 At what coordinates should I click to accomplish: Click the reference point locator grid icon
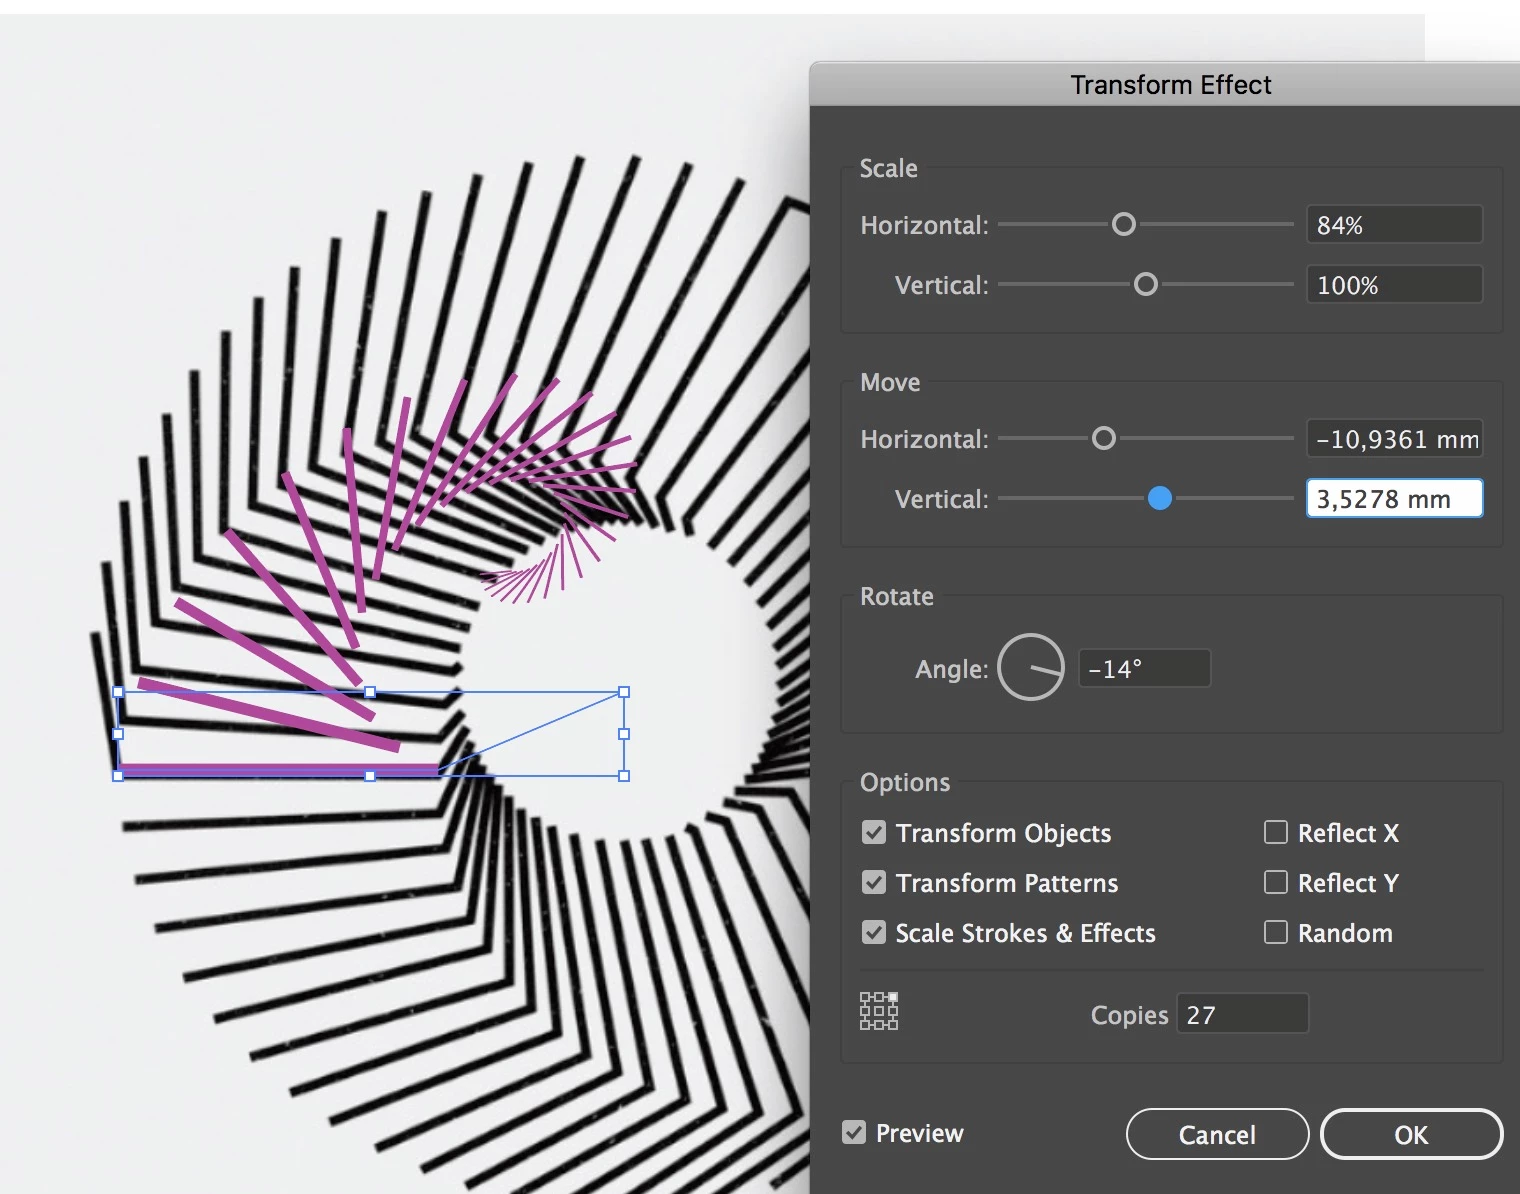(x=879, y=1011)
